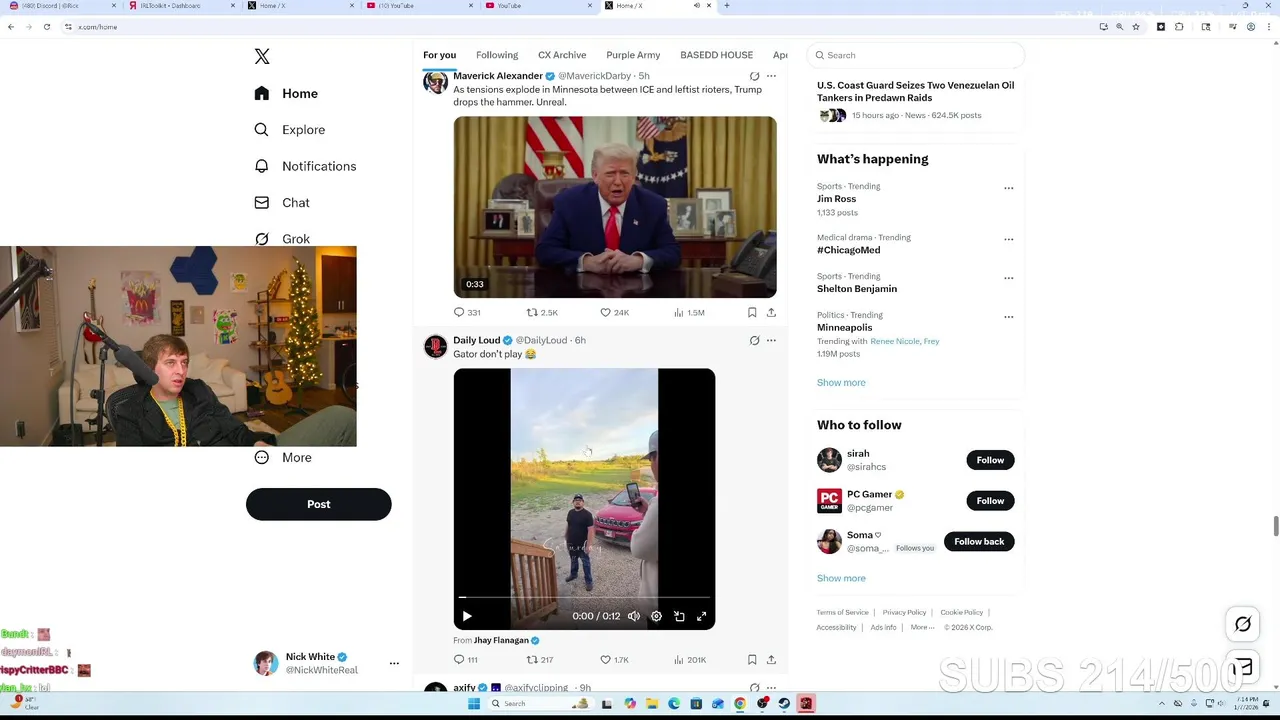
Task: Open the Privacy Policy link
Action: tap(904, 612)
